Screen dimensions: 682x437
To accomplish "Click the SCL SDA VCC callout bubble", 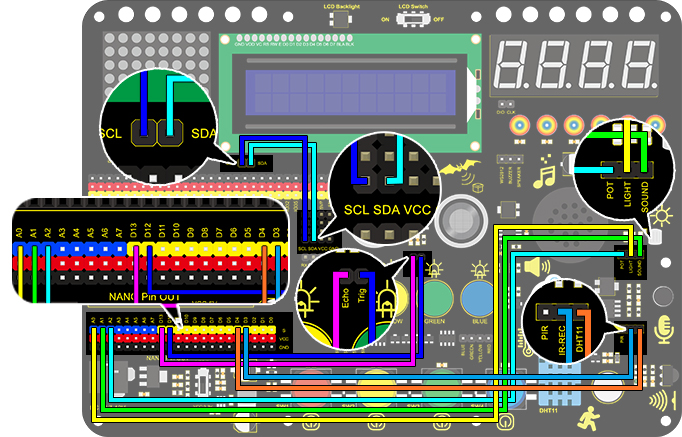I will pyautogui.click(x=385, y=187).
